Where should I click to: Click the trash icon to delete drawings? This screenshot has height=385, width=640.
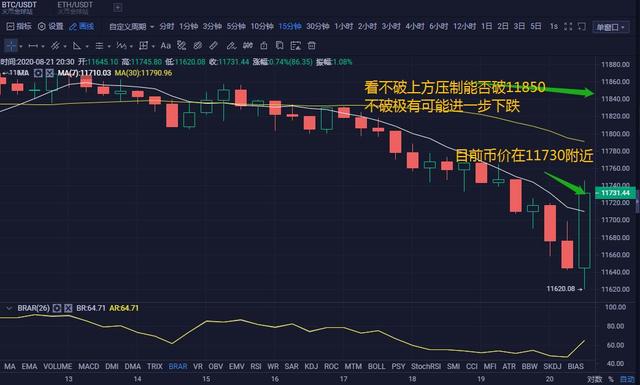pyautogui.click(x=311, y=46)
